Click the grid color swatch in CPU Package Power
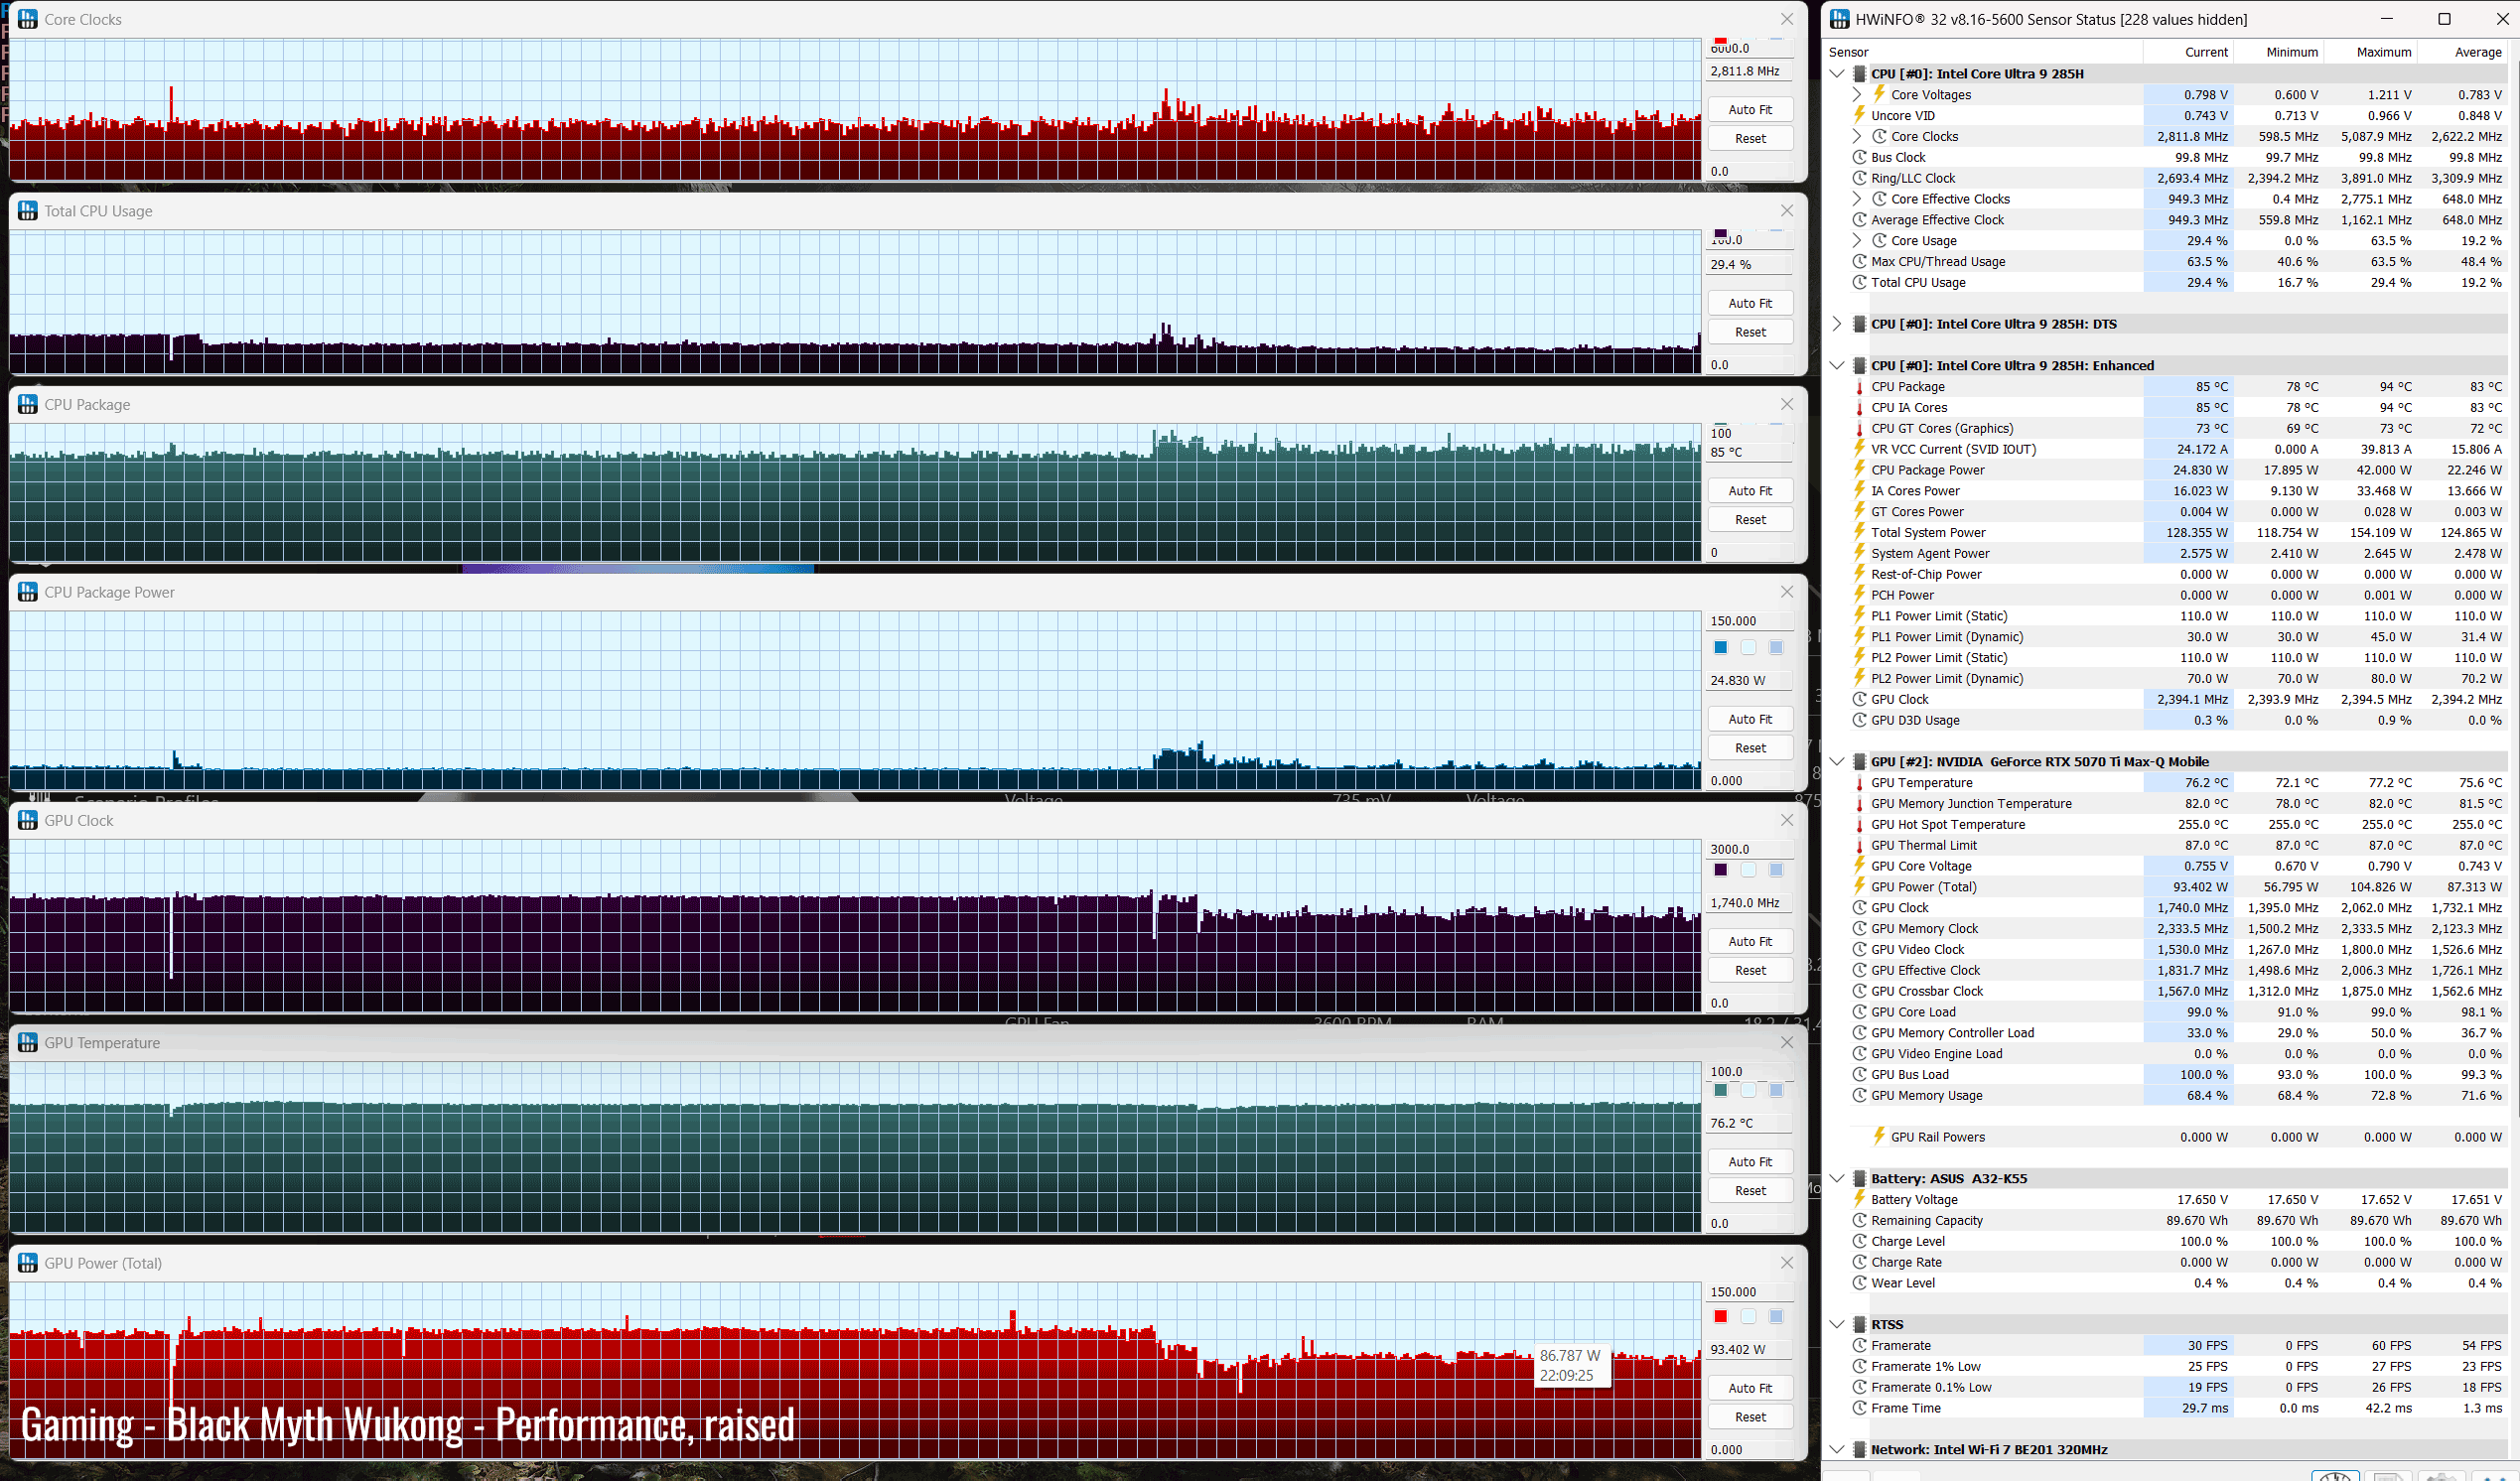Image resolution: width=2520 pixels, height=1481 pixels. pyautogui.click(x=1776, y=648)
